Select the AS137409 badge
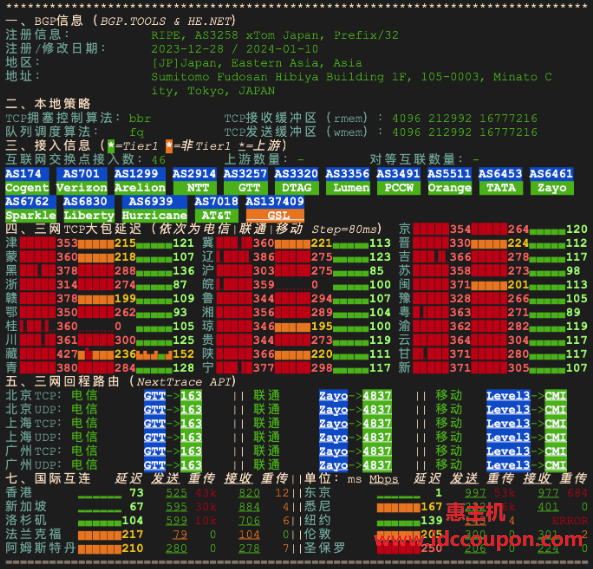 click(x=275, y=202)
